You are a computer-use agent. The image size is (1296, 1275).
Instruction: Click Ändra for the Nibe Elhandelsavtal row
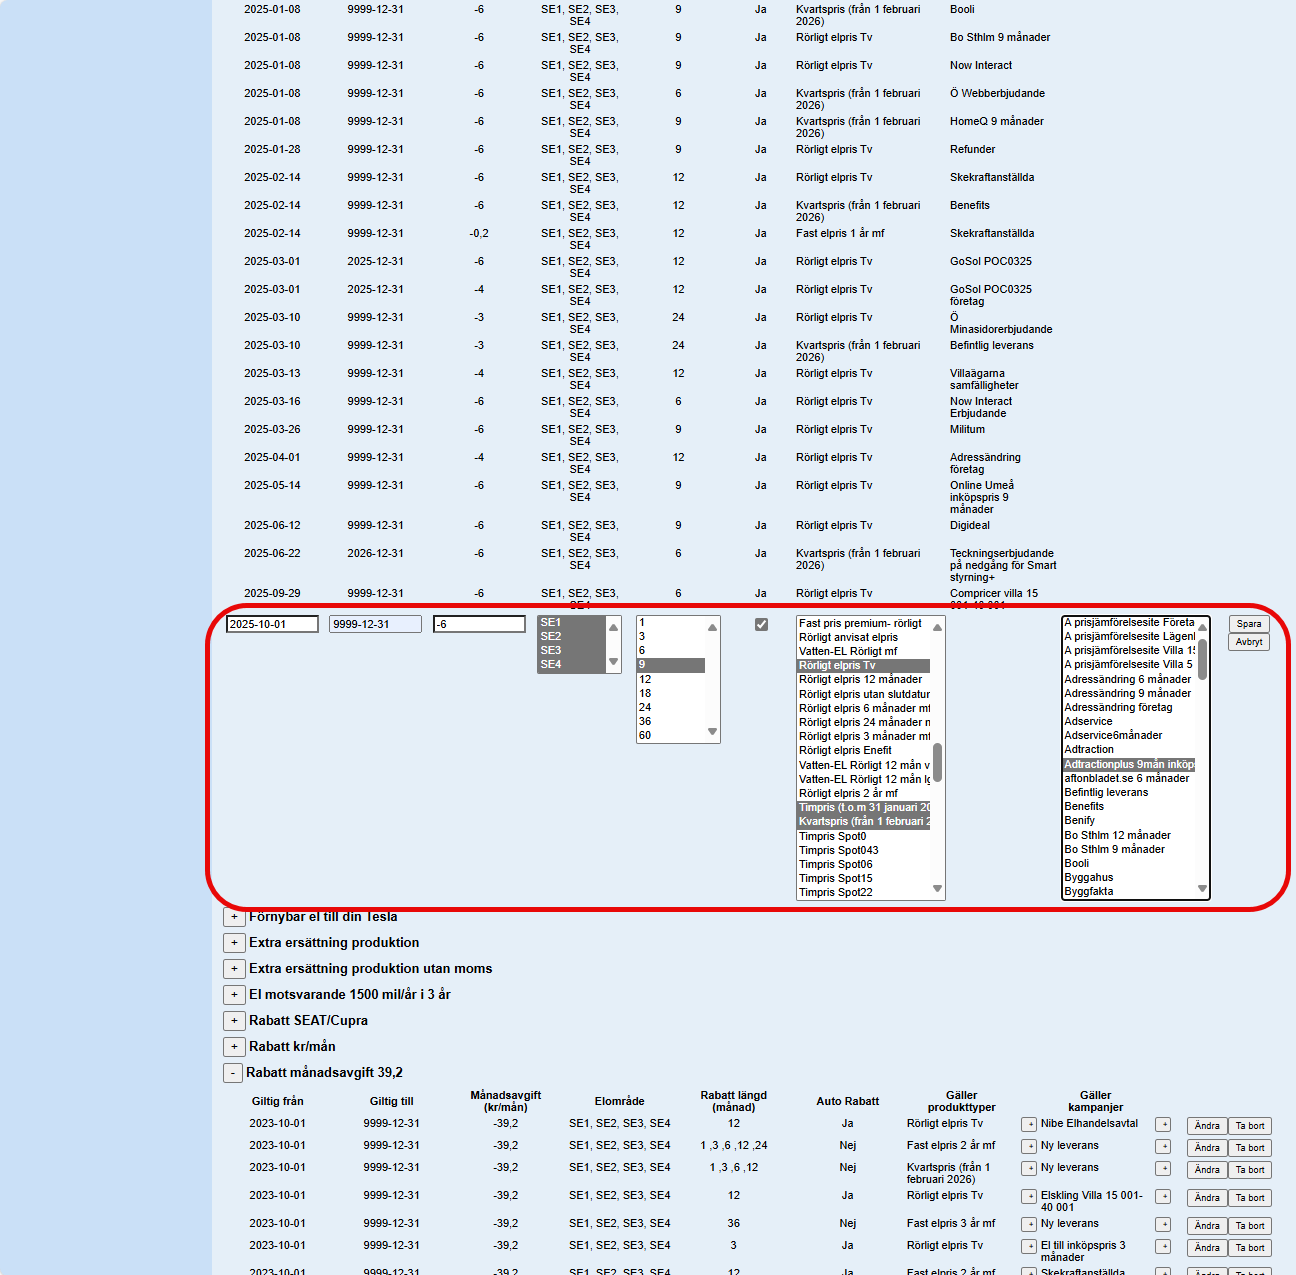click(x=1207, y=1126)
